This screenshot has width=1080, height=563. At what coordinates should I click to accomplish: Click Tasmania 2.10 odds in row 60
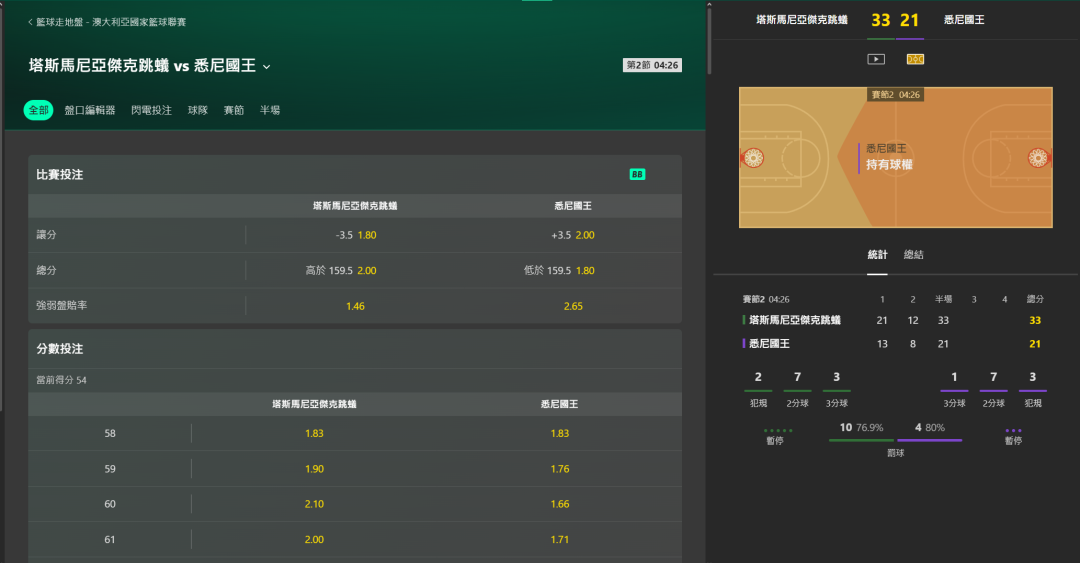click(314, 504)
